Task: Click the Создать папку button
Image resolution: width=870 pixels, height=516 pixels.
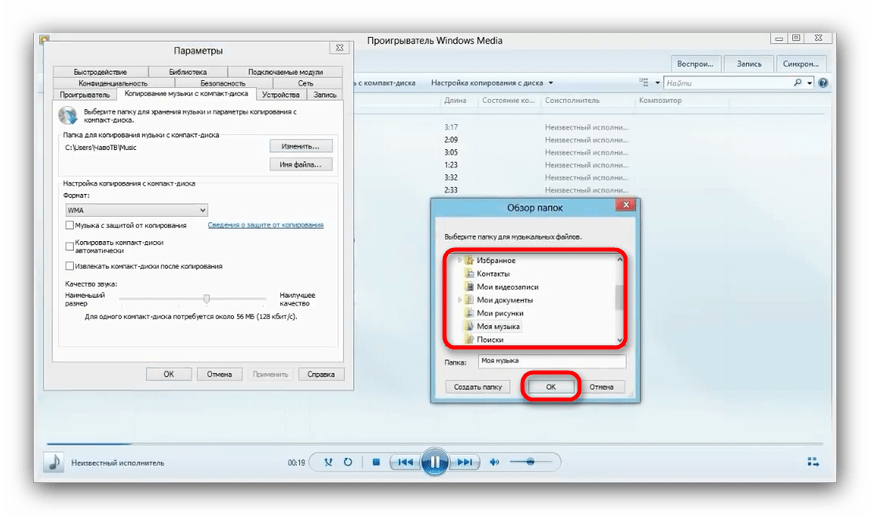Action: tap(478, 387)
